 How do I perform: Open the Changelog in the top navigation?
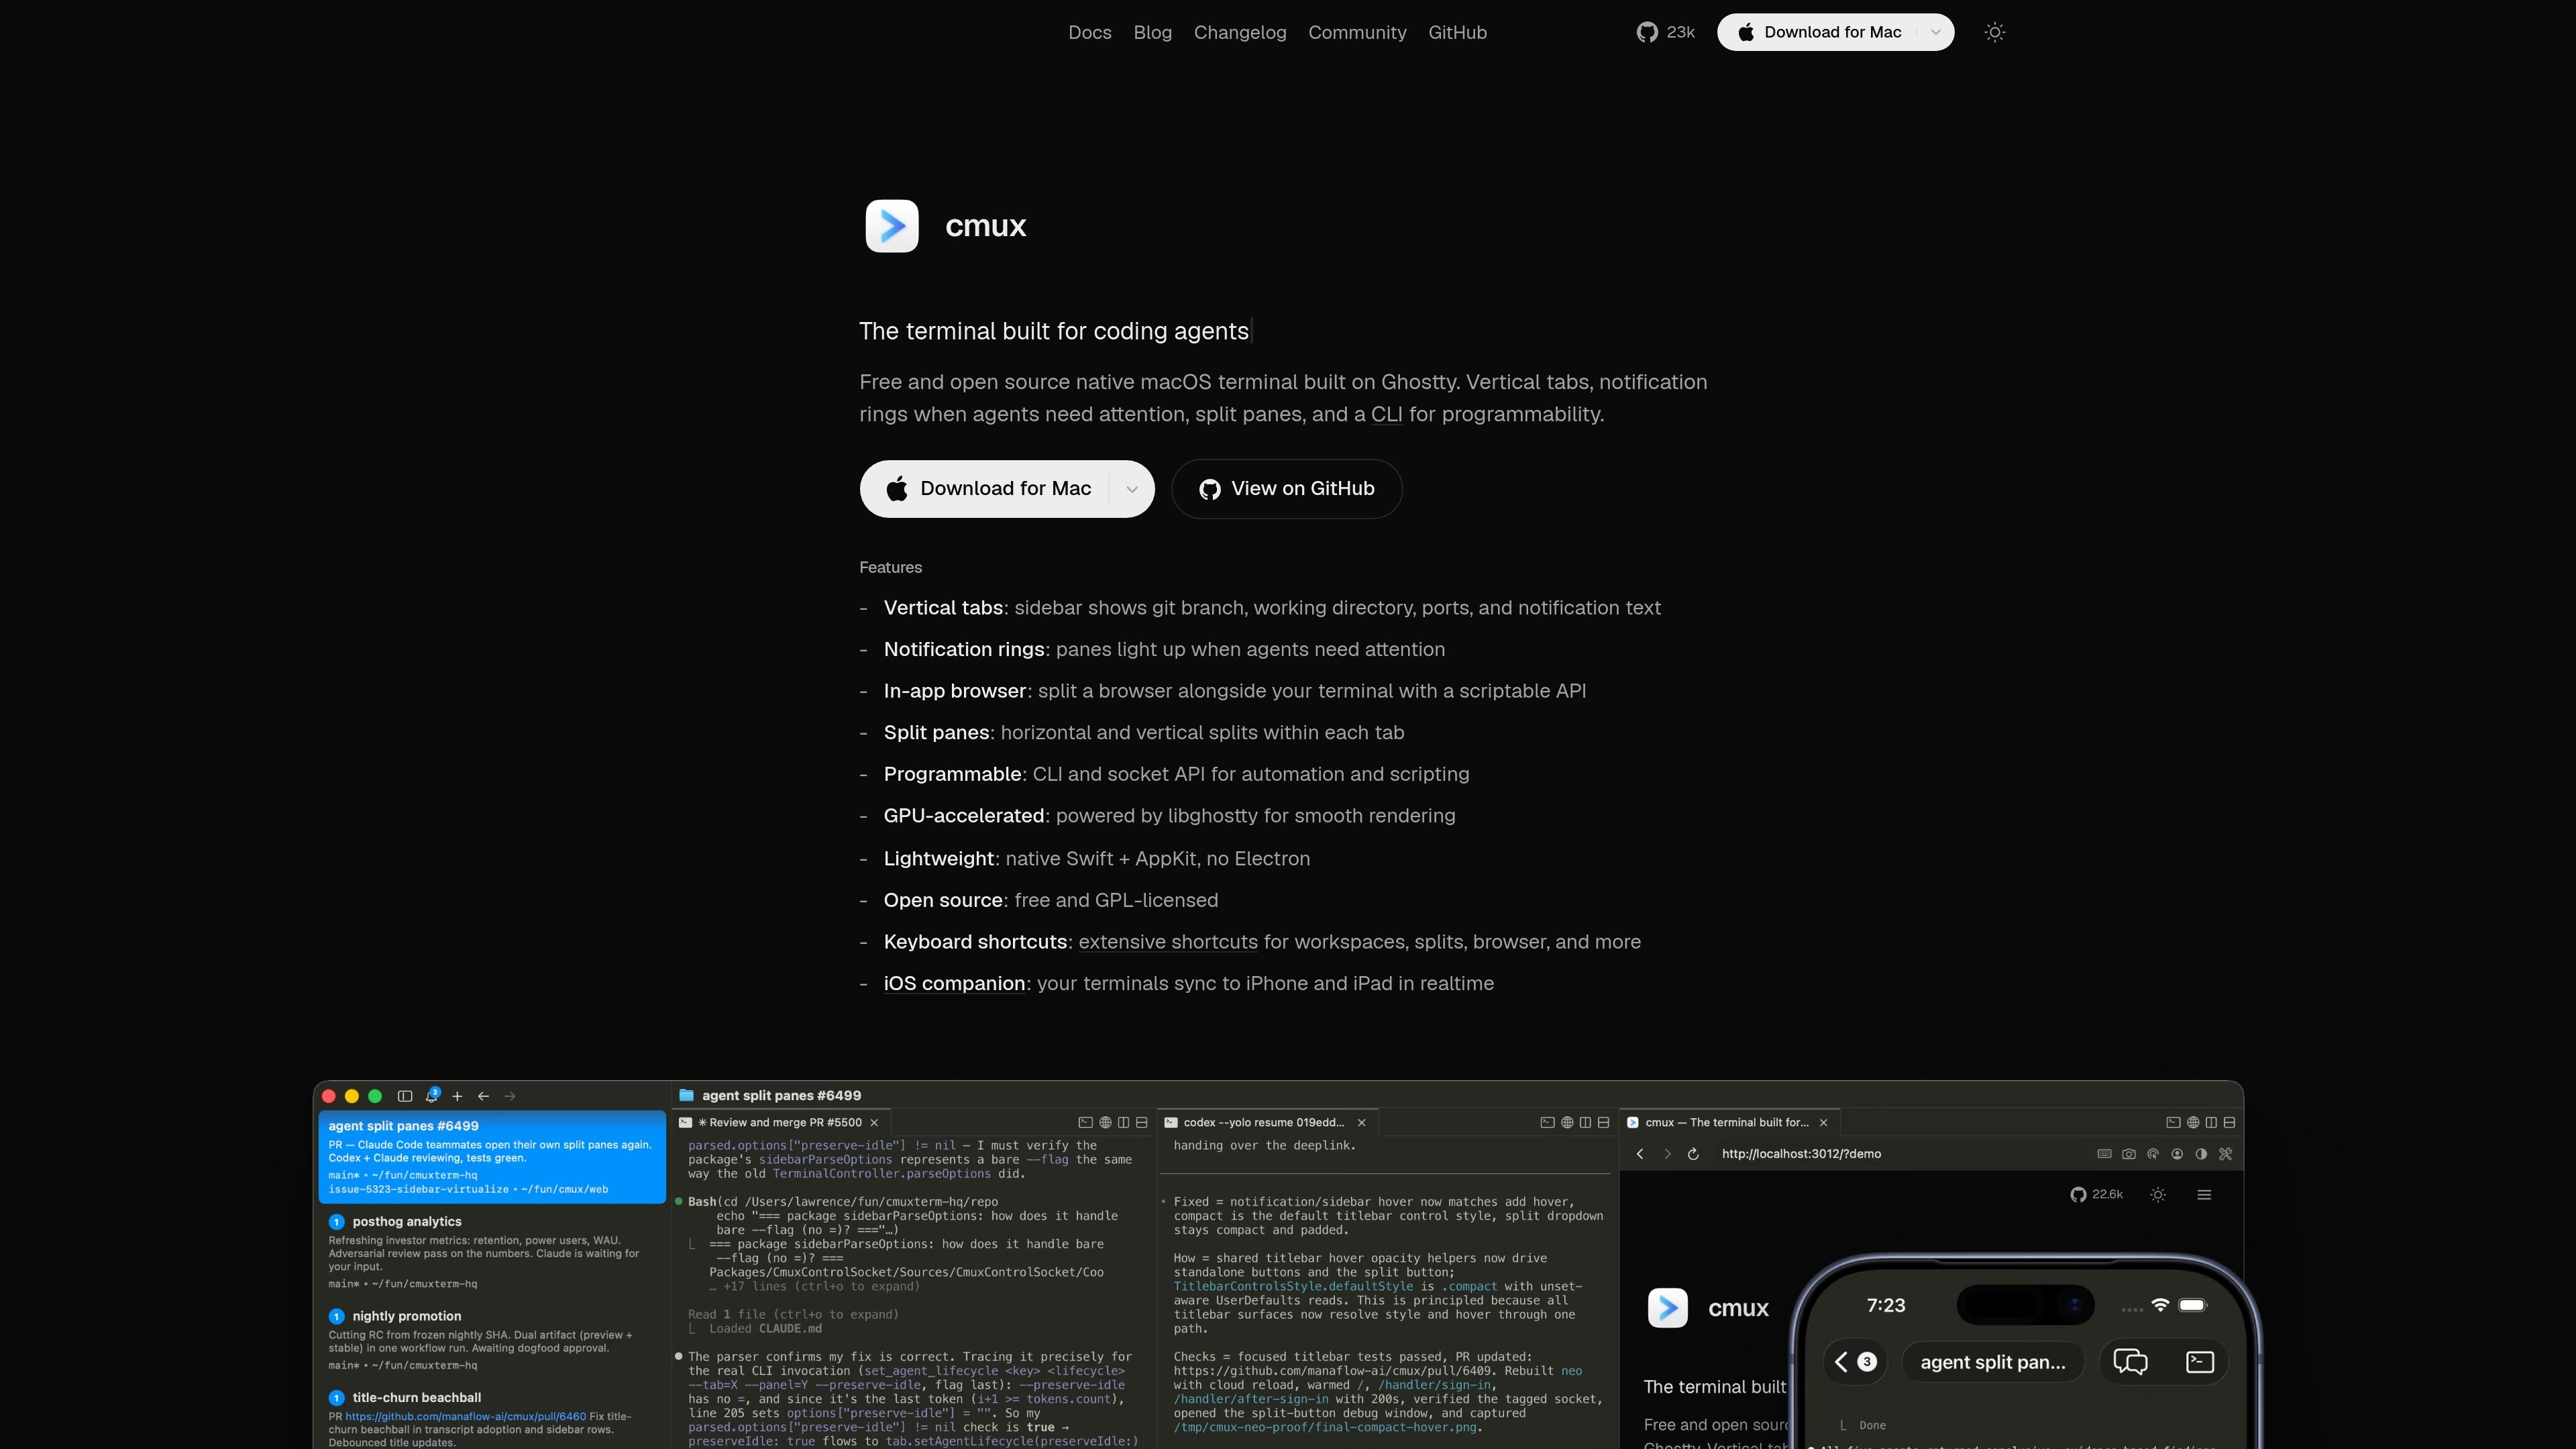point(1239,32)
